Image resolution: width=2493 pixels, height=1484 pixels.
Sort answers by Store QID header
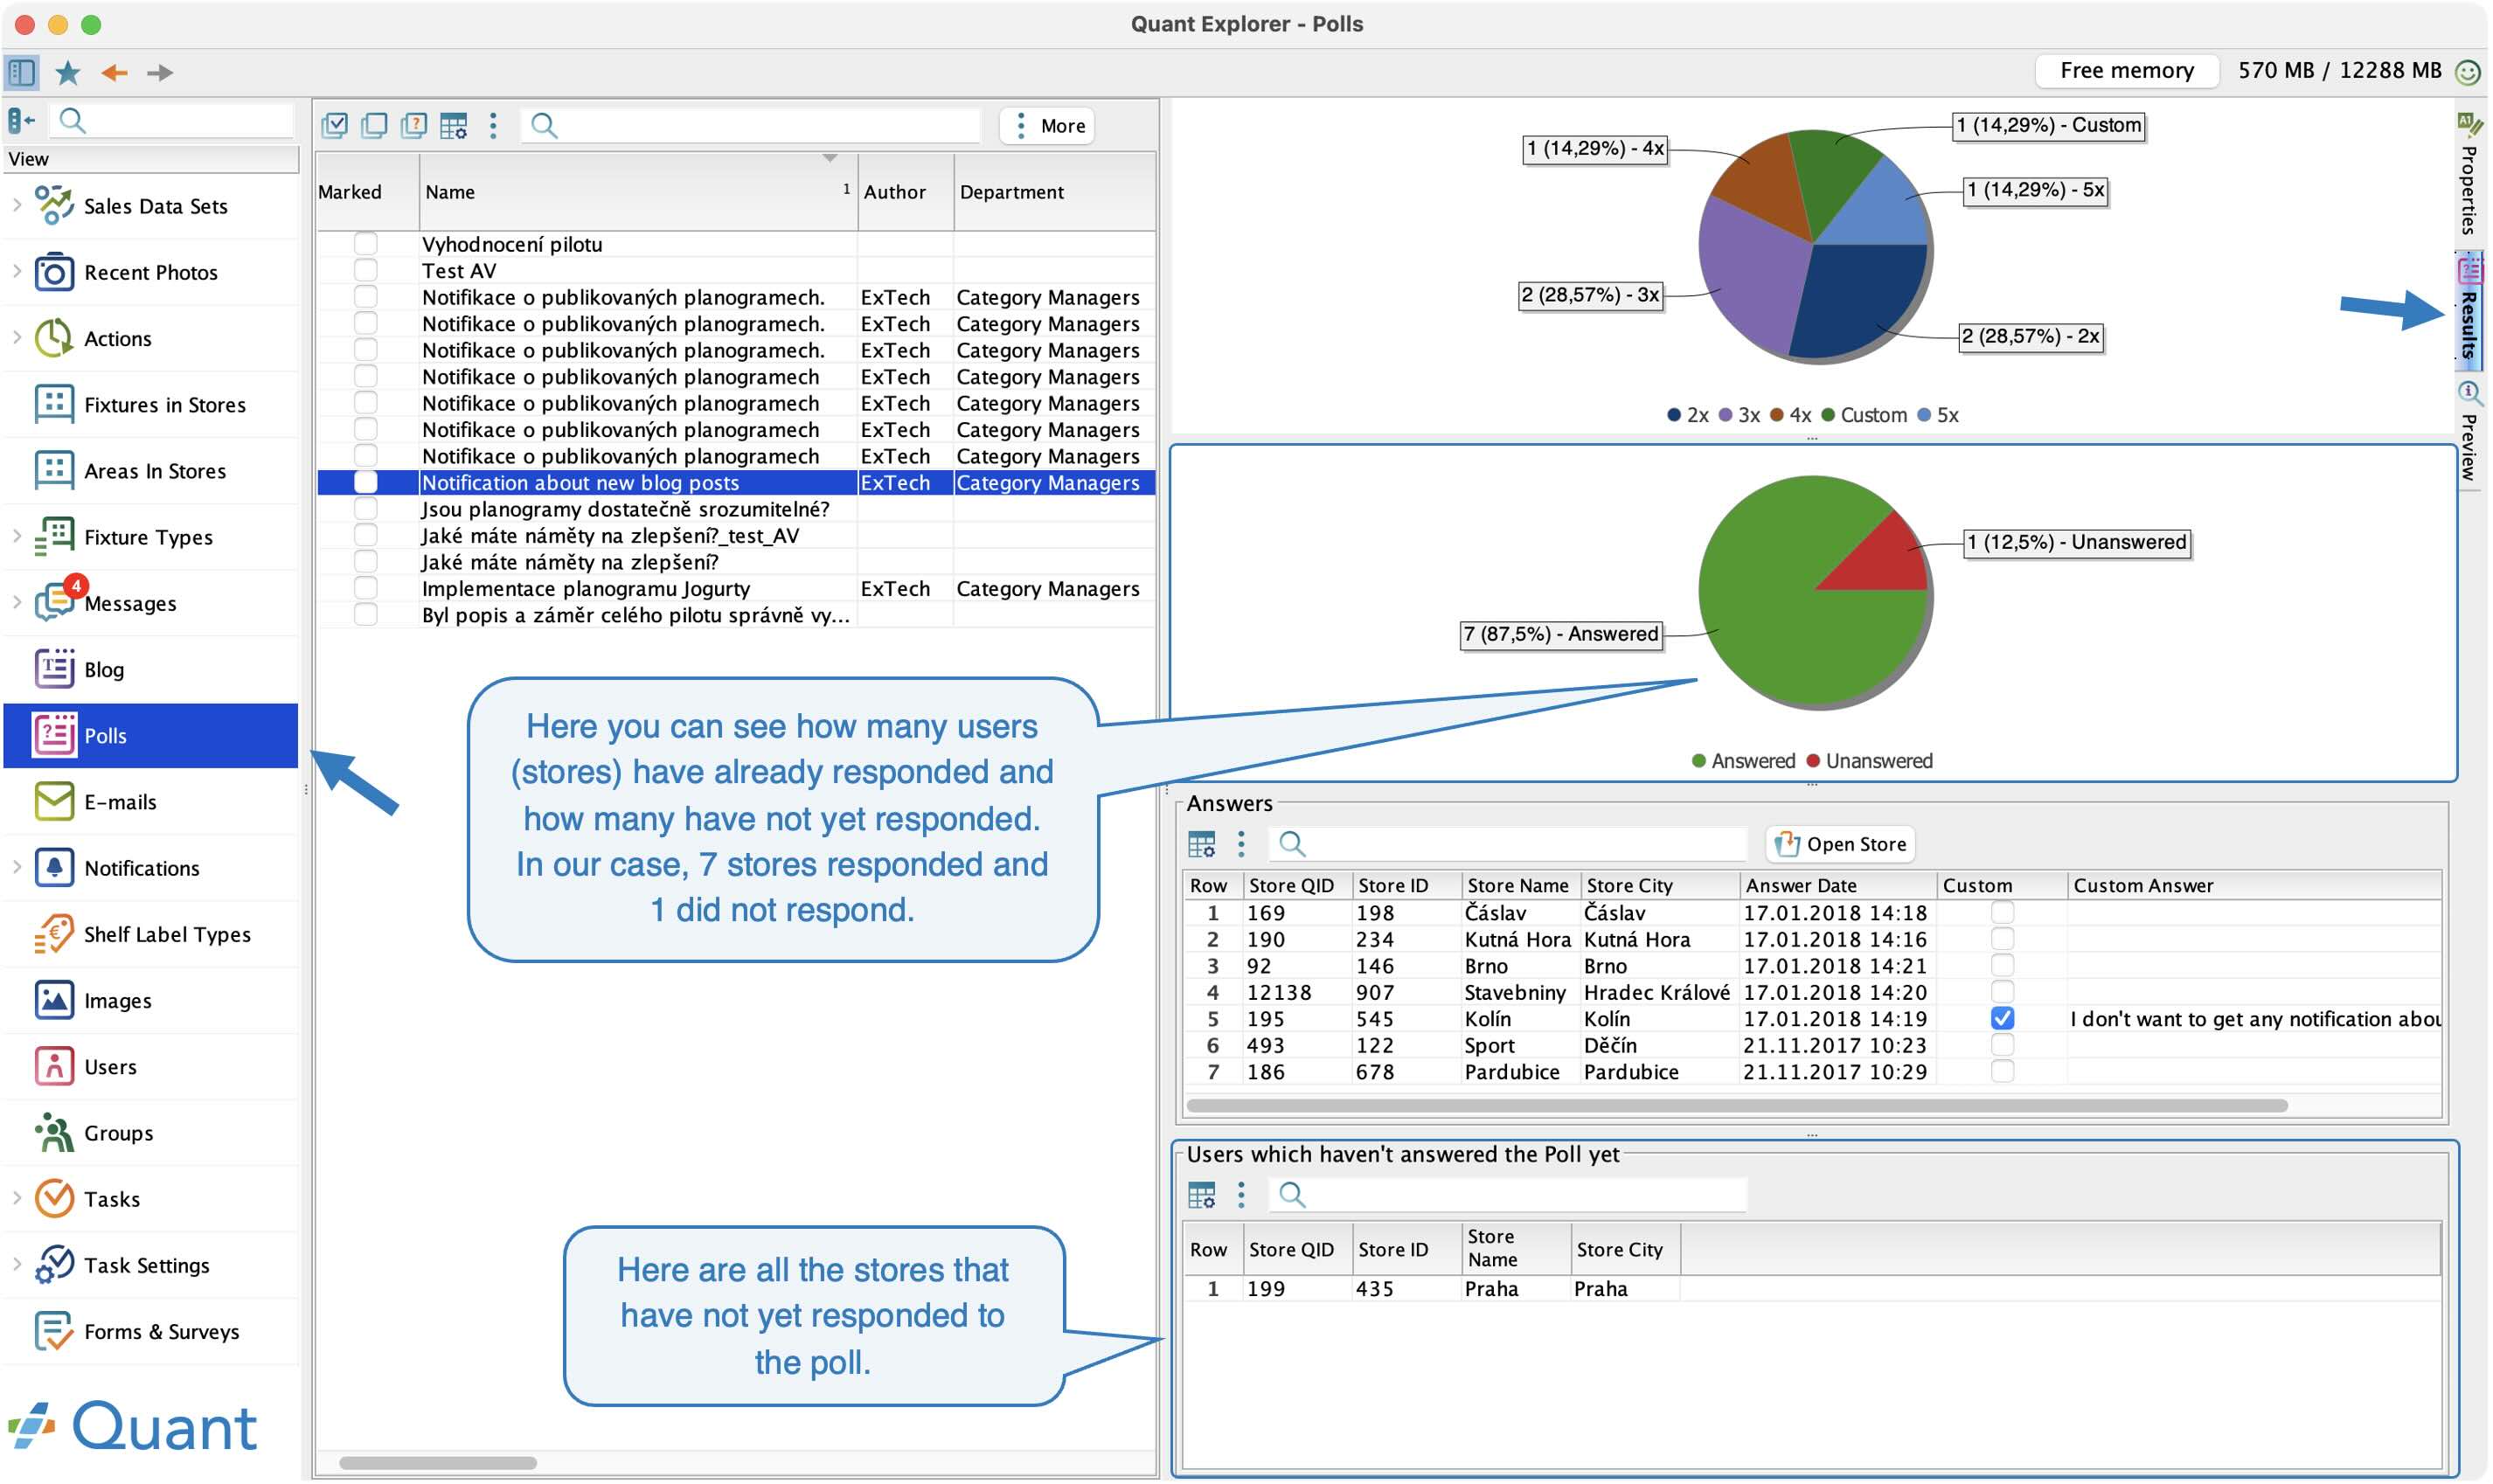1298,885
